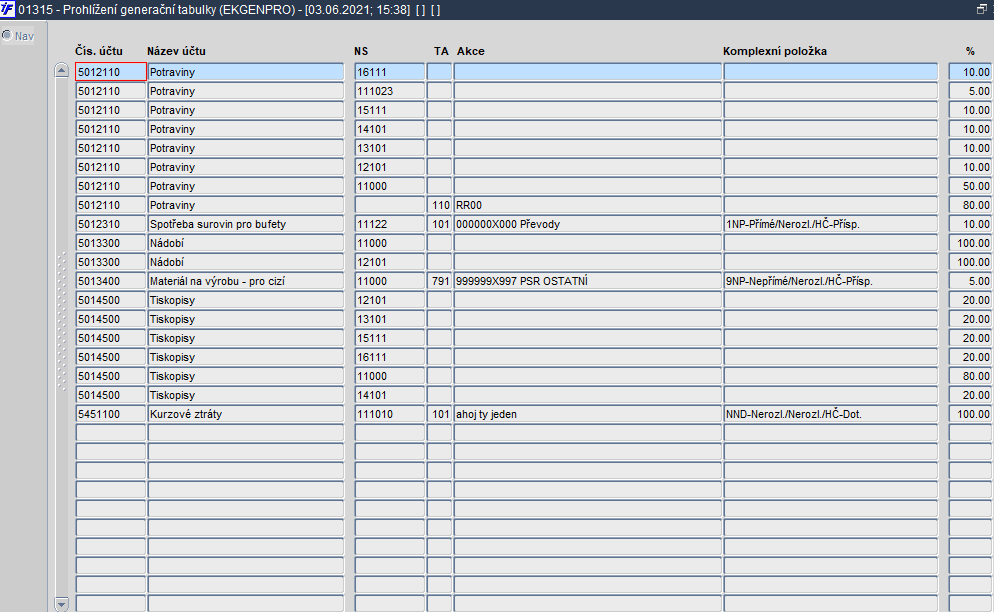Select the Nav radio button
The width and height of the screenshot is (994, 612).
point(7,36)
